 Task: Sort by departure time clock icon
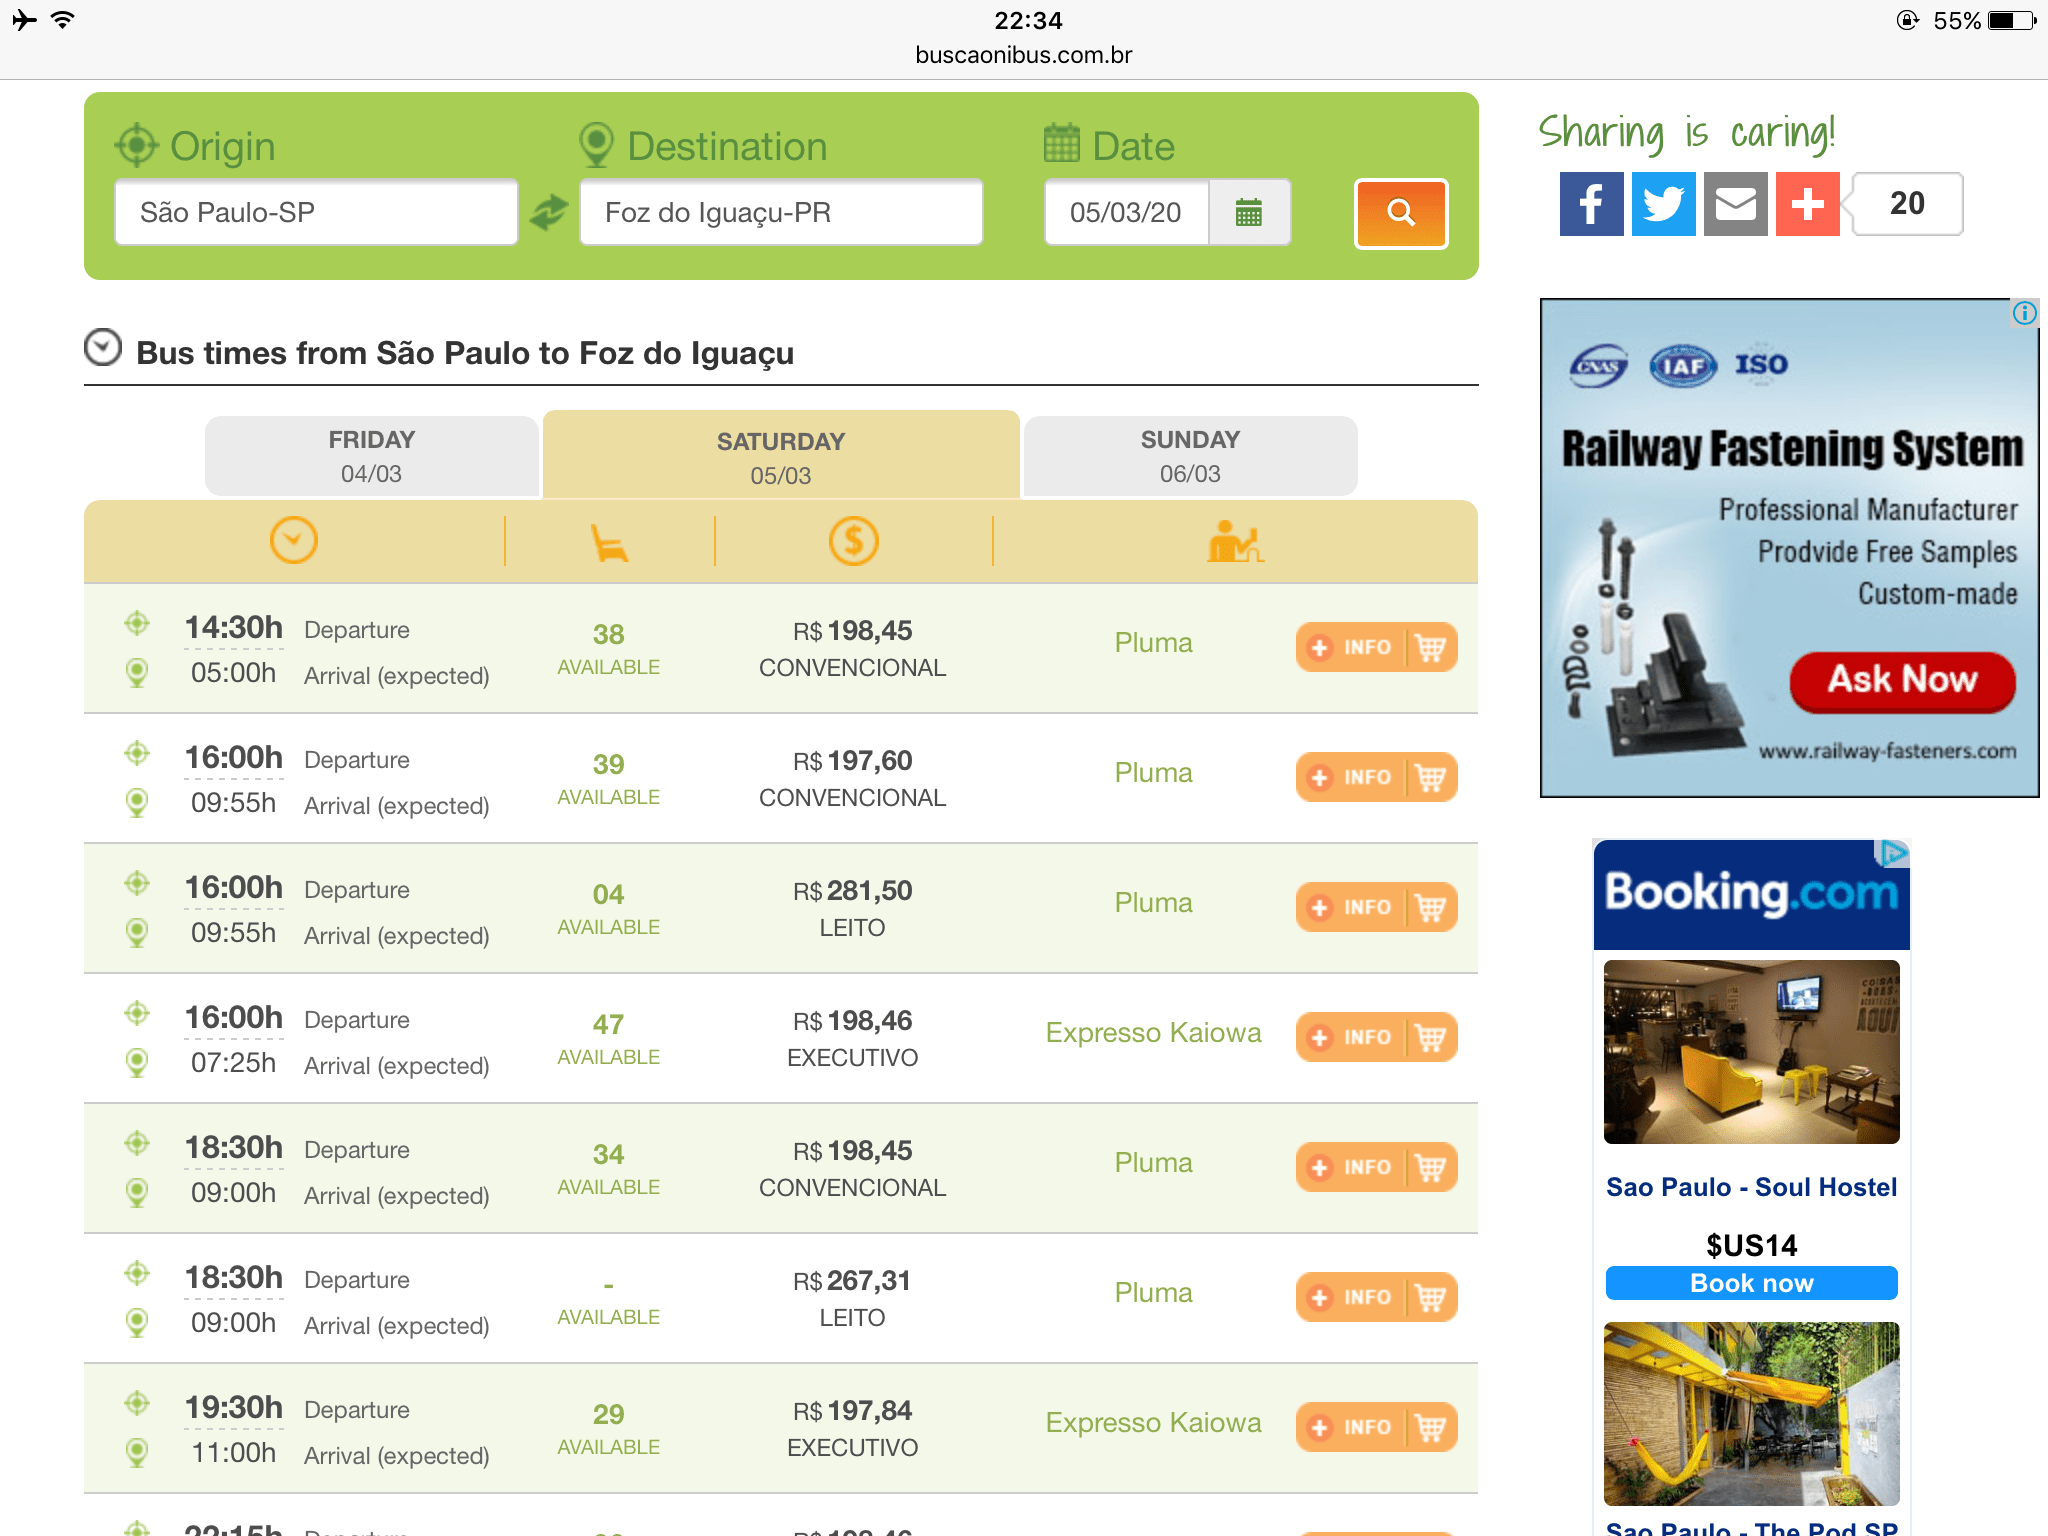point(293,541)
